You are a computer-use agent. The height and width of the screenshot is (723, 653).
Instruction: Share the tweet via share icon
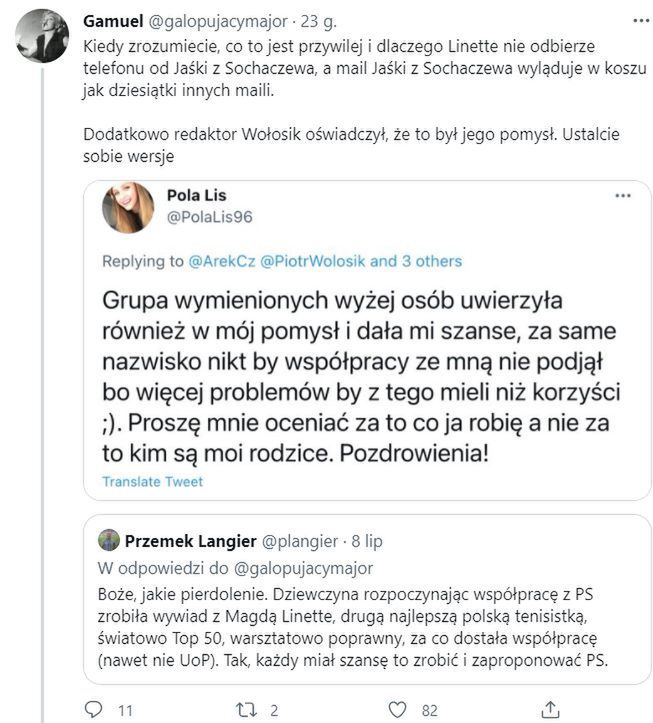pos(549,708)
